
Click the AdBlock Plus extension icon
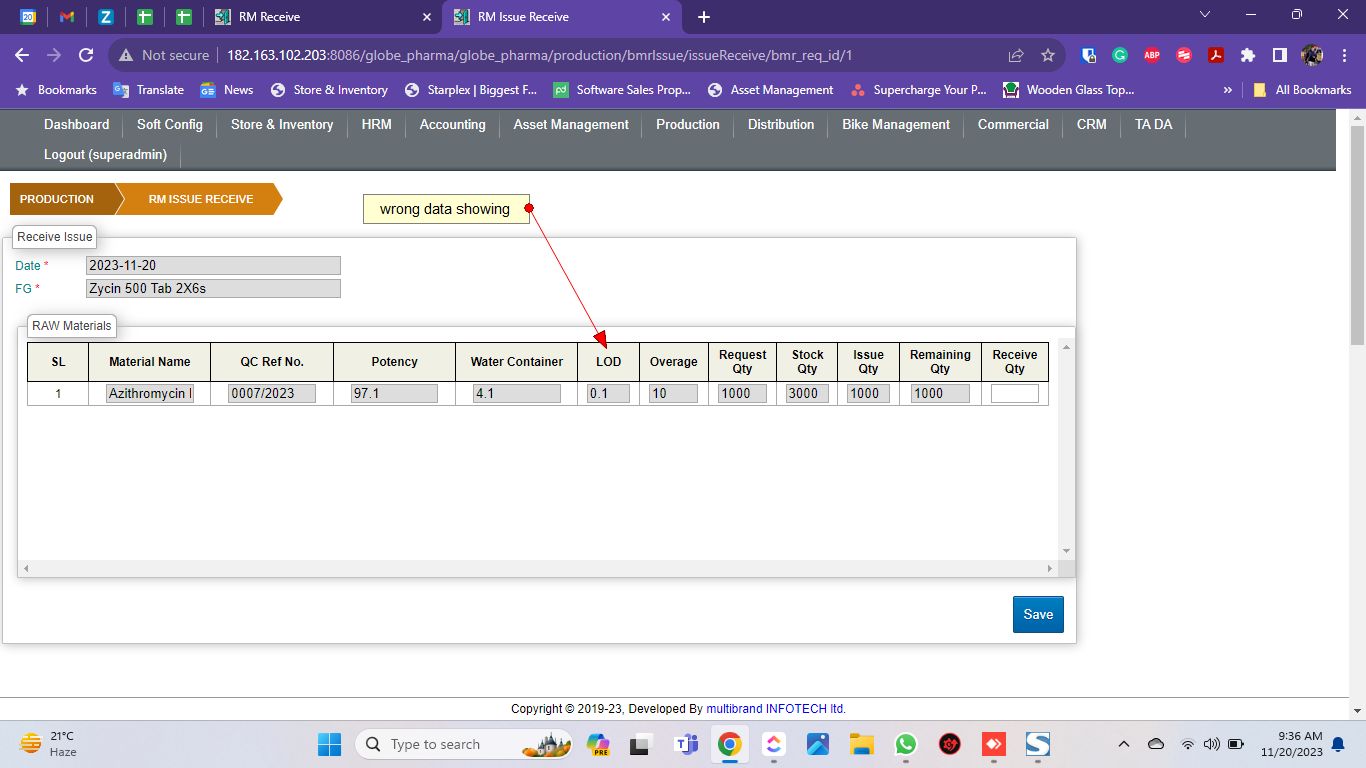click(1152, 56)
